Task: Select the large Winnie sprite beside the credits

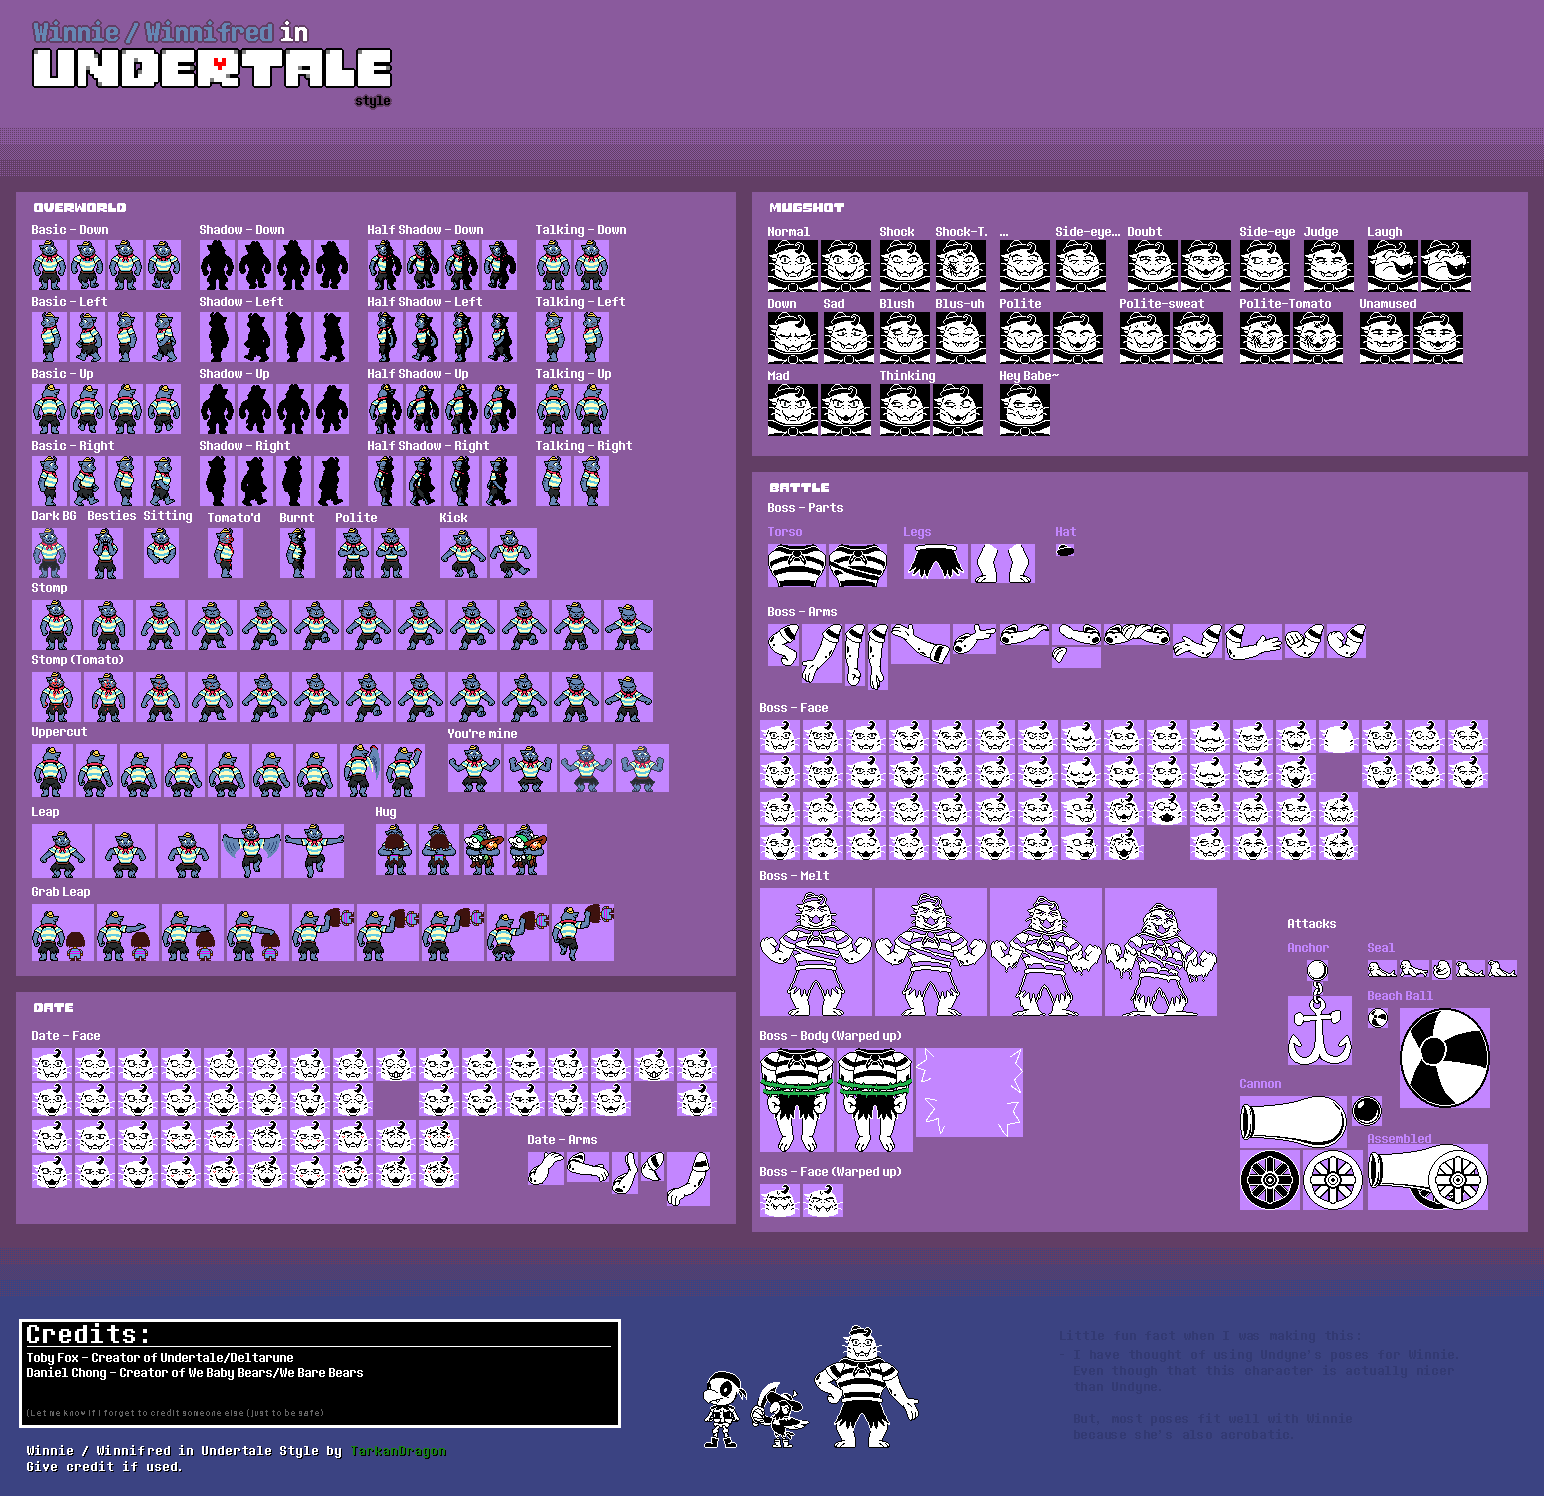Action: pyautogui.click(x=866, y=1387)
